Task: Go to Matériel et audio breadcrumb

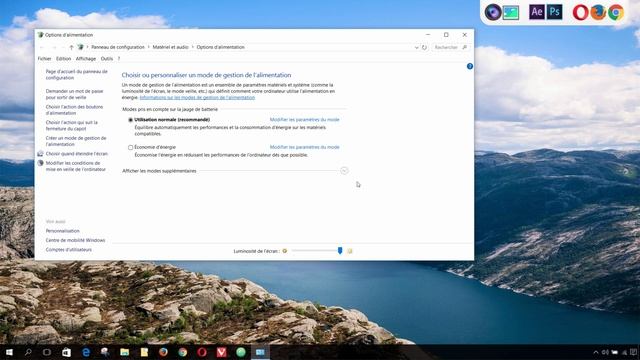Action: (x=171, y=47)
